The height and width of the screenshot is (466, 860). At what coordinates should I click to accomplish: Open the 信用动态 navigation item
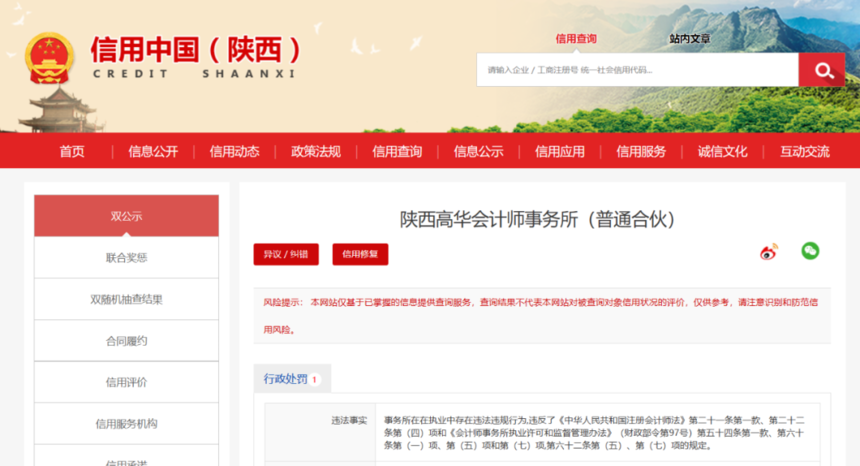234,151
